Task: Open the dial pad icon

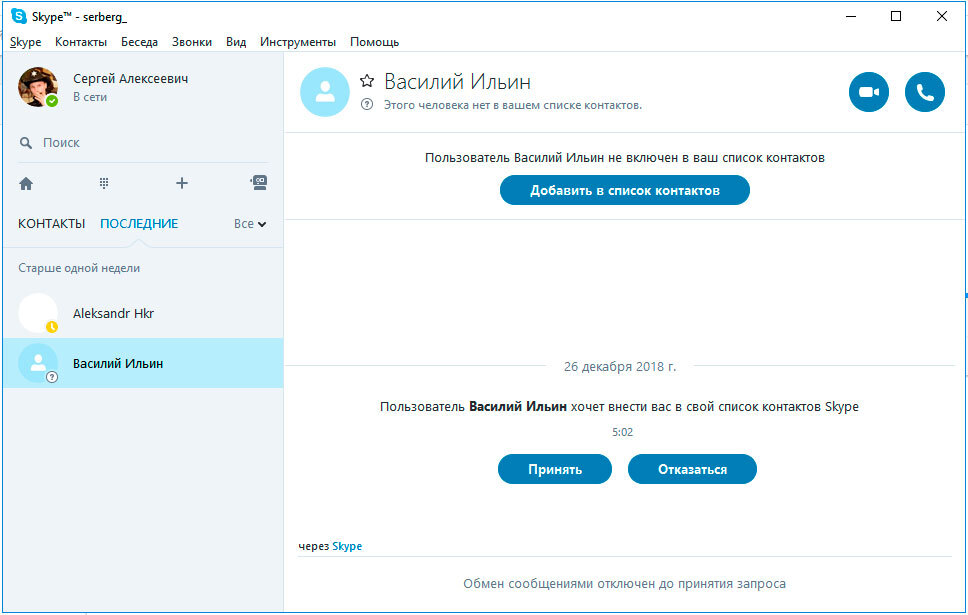Action: [x=104, y=183]
